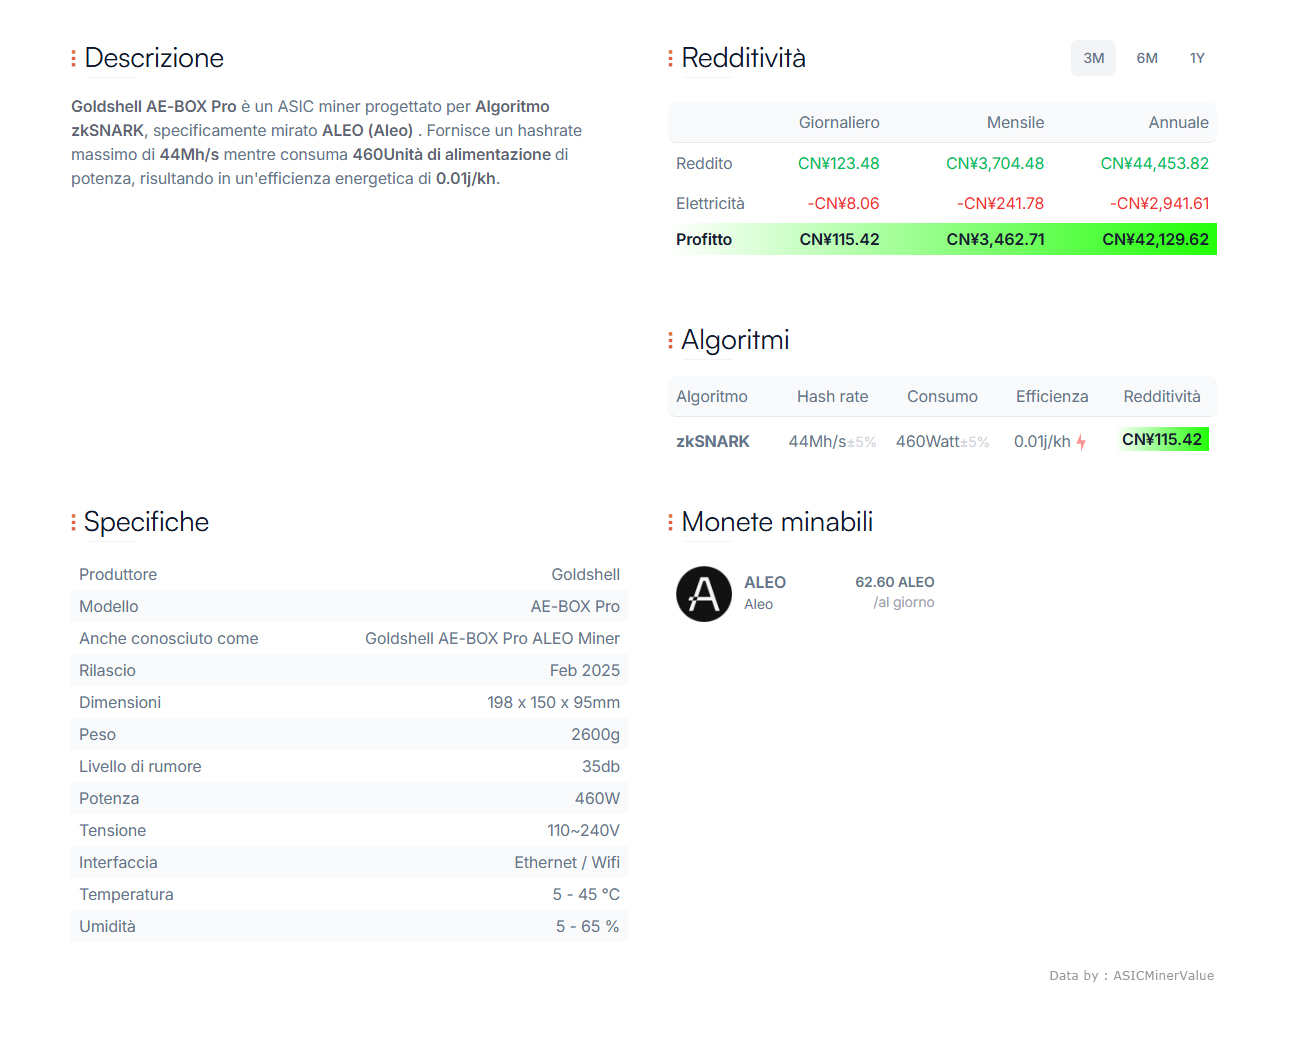Image resolution: width=1296 pixels, height=1039 pixels.
Task: Click the Specifiche section heading
Action: point(146,522)
